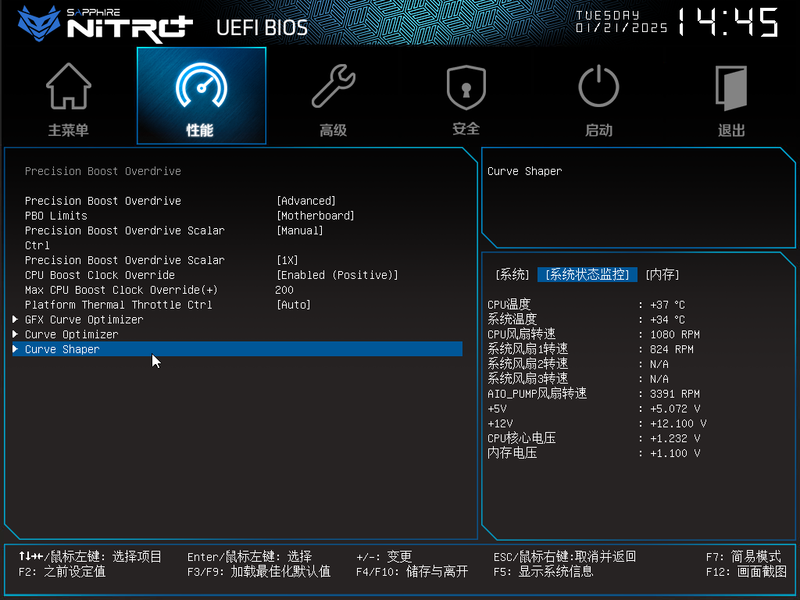Switch to the 高级 tab label

click(x=333, y=130)
